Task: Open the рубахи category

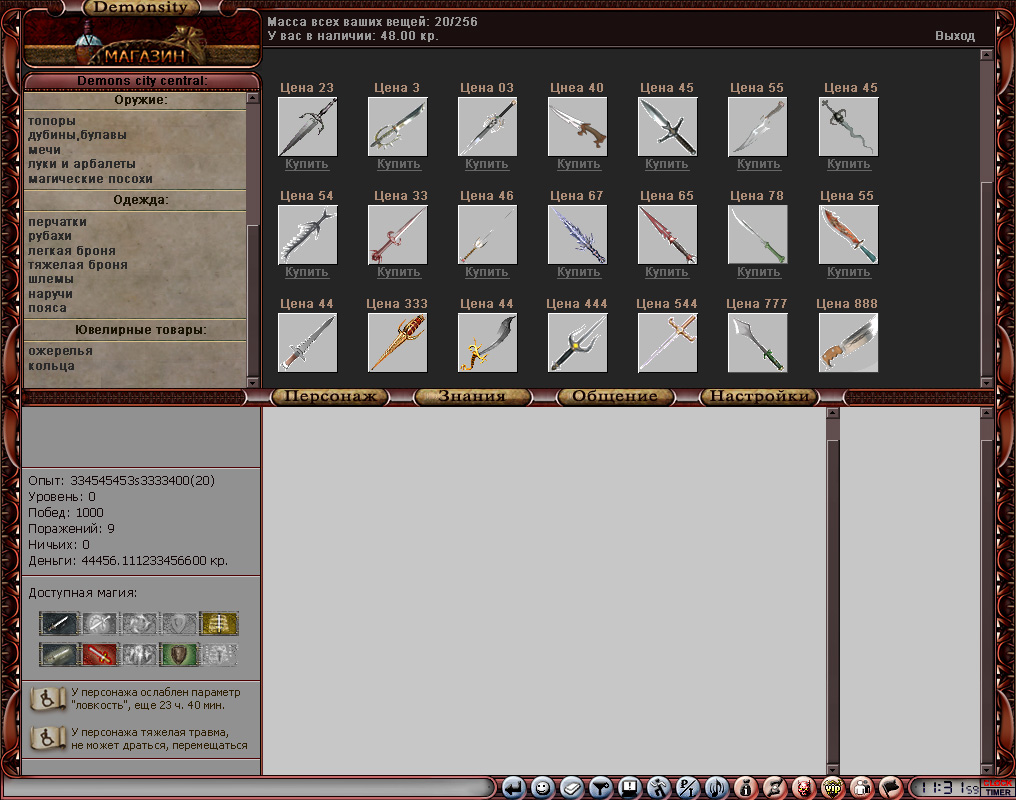Action: coord(50,236)
